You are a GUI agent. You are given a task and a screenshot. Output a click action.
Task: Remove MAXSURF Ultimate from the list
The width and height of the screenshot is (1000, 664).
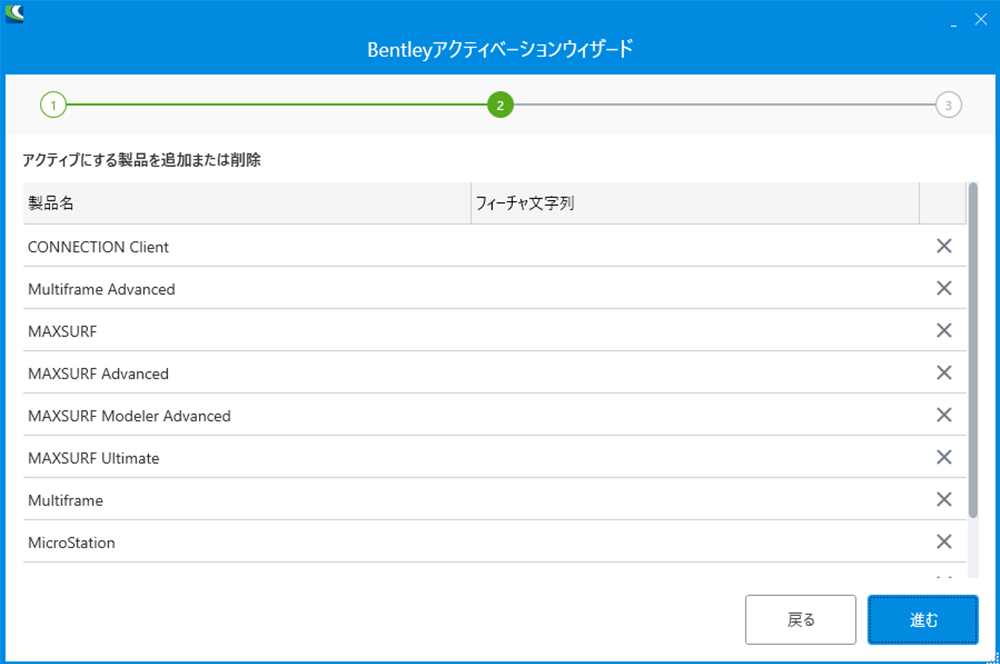pos(944,457)
